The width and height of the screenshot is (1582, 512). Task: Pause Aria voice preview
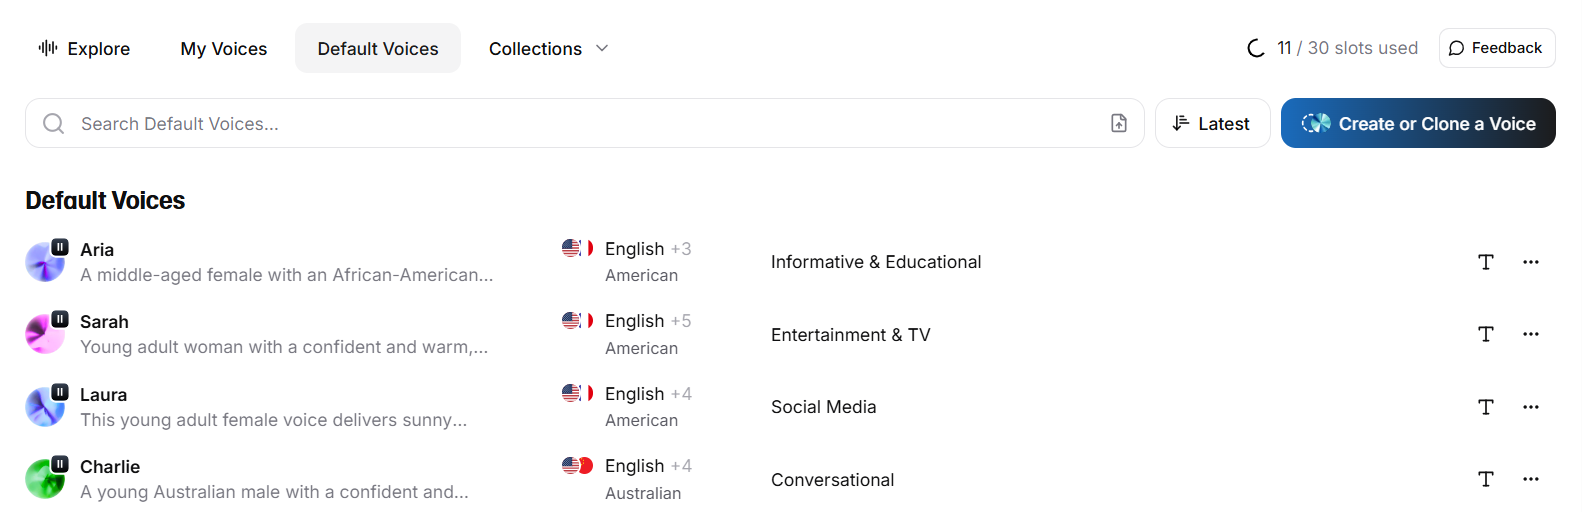click(60, 247)
